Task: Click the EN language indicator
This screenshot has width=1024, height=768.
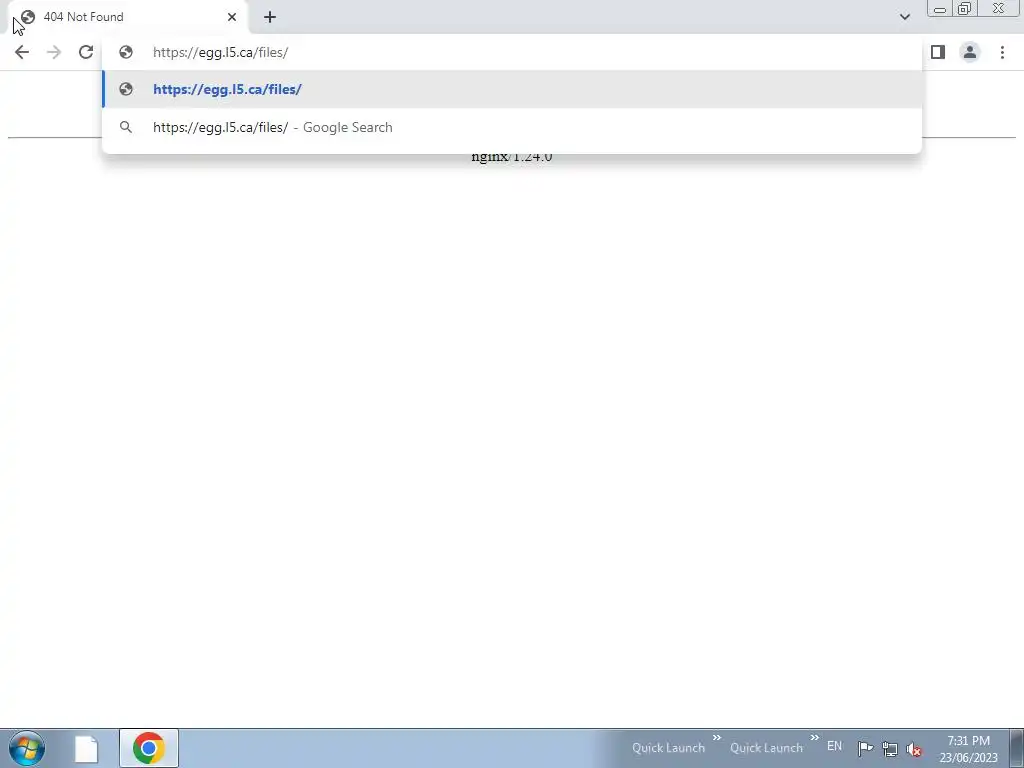Action: coord(835,746)
